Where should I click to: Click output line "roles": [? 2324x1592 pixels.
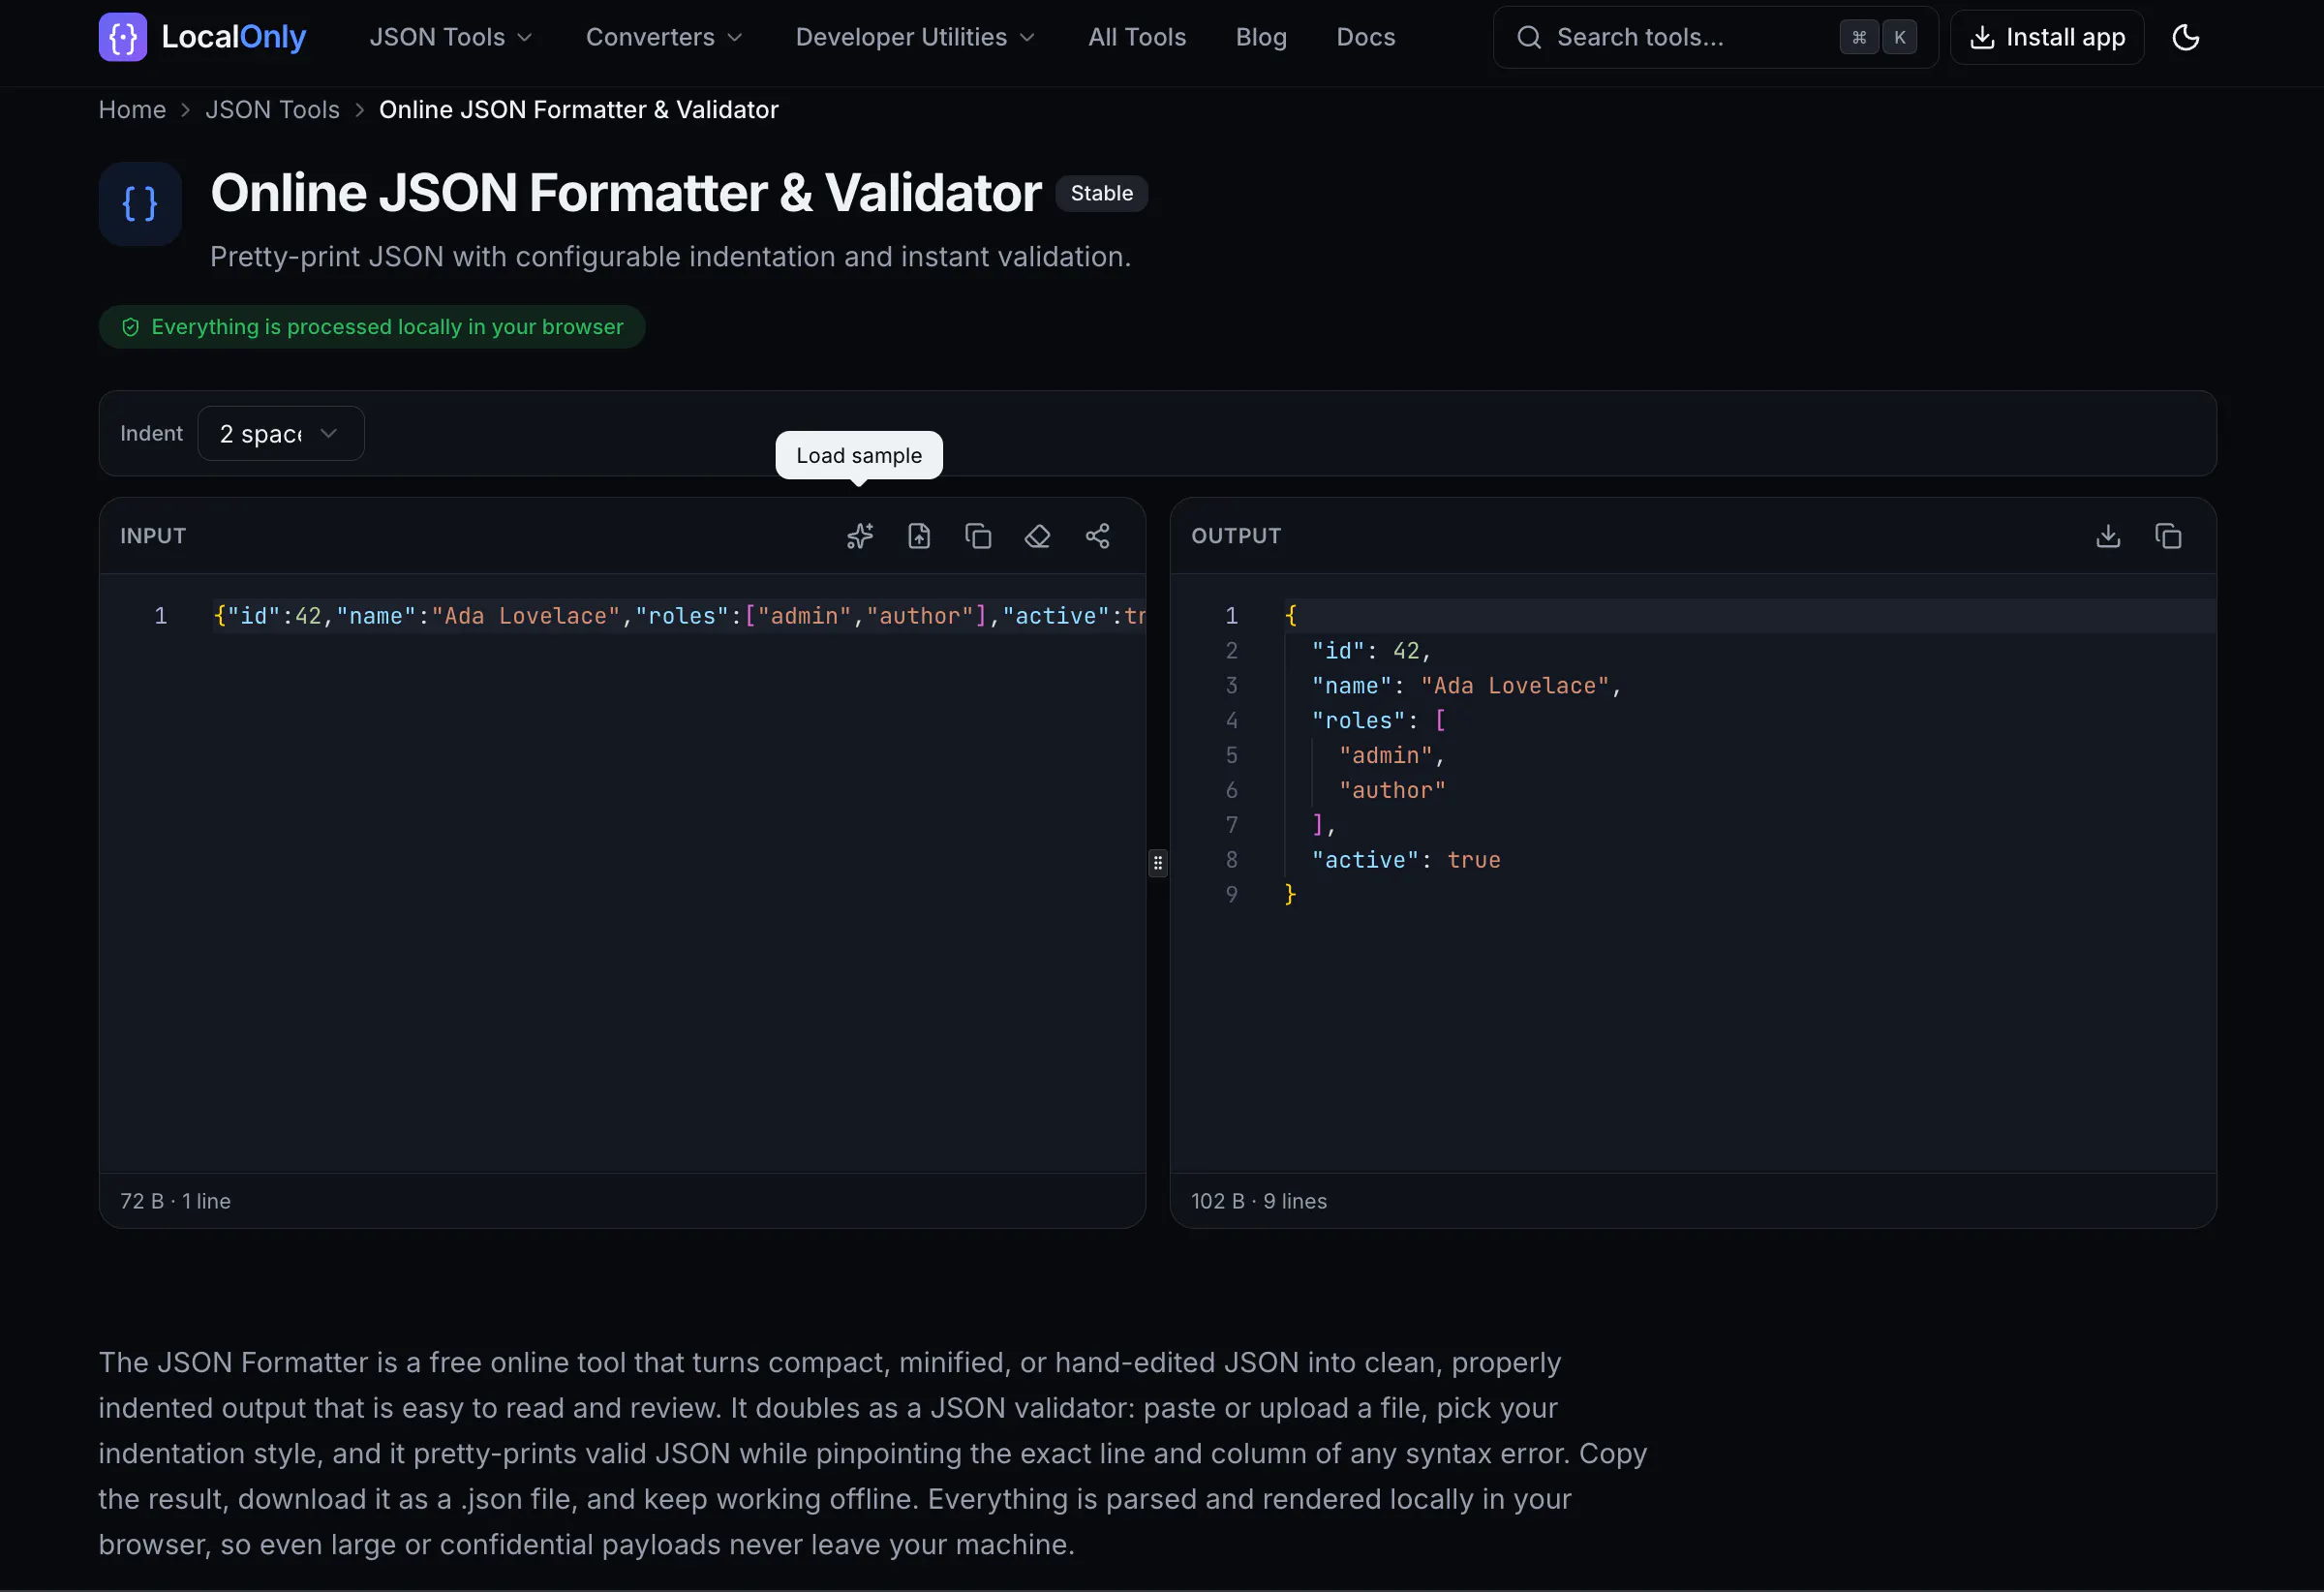1378,721
